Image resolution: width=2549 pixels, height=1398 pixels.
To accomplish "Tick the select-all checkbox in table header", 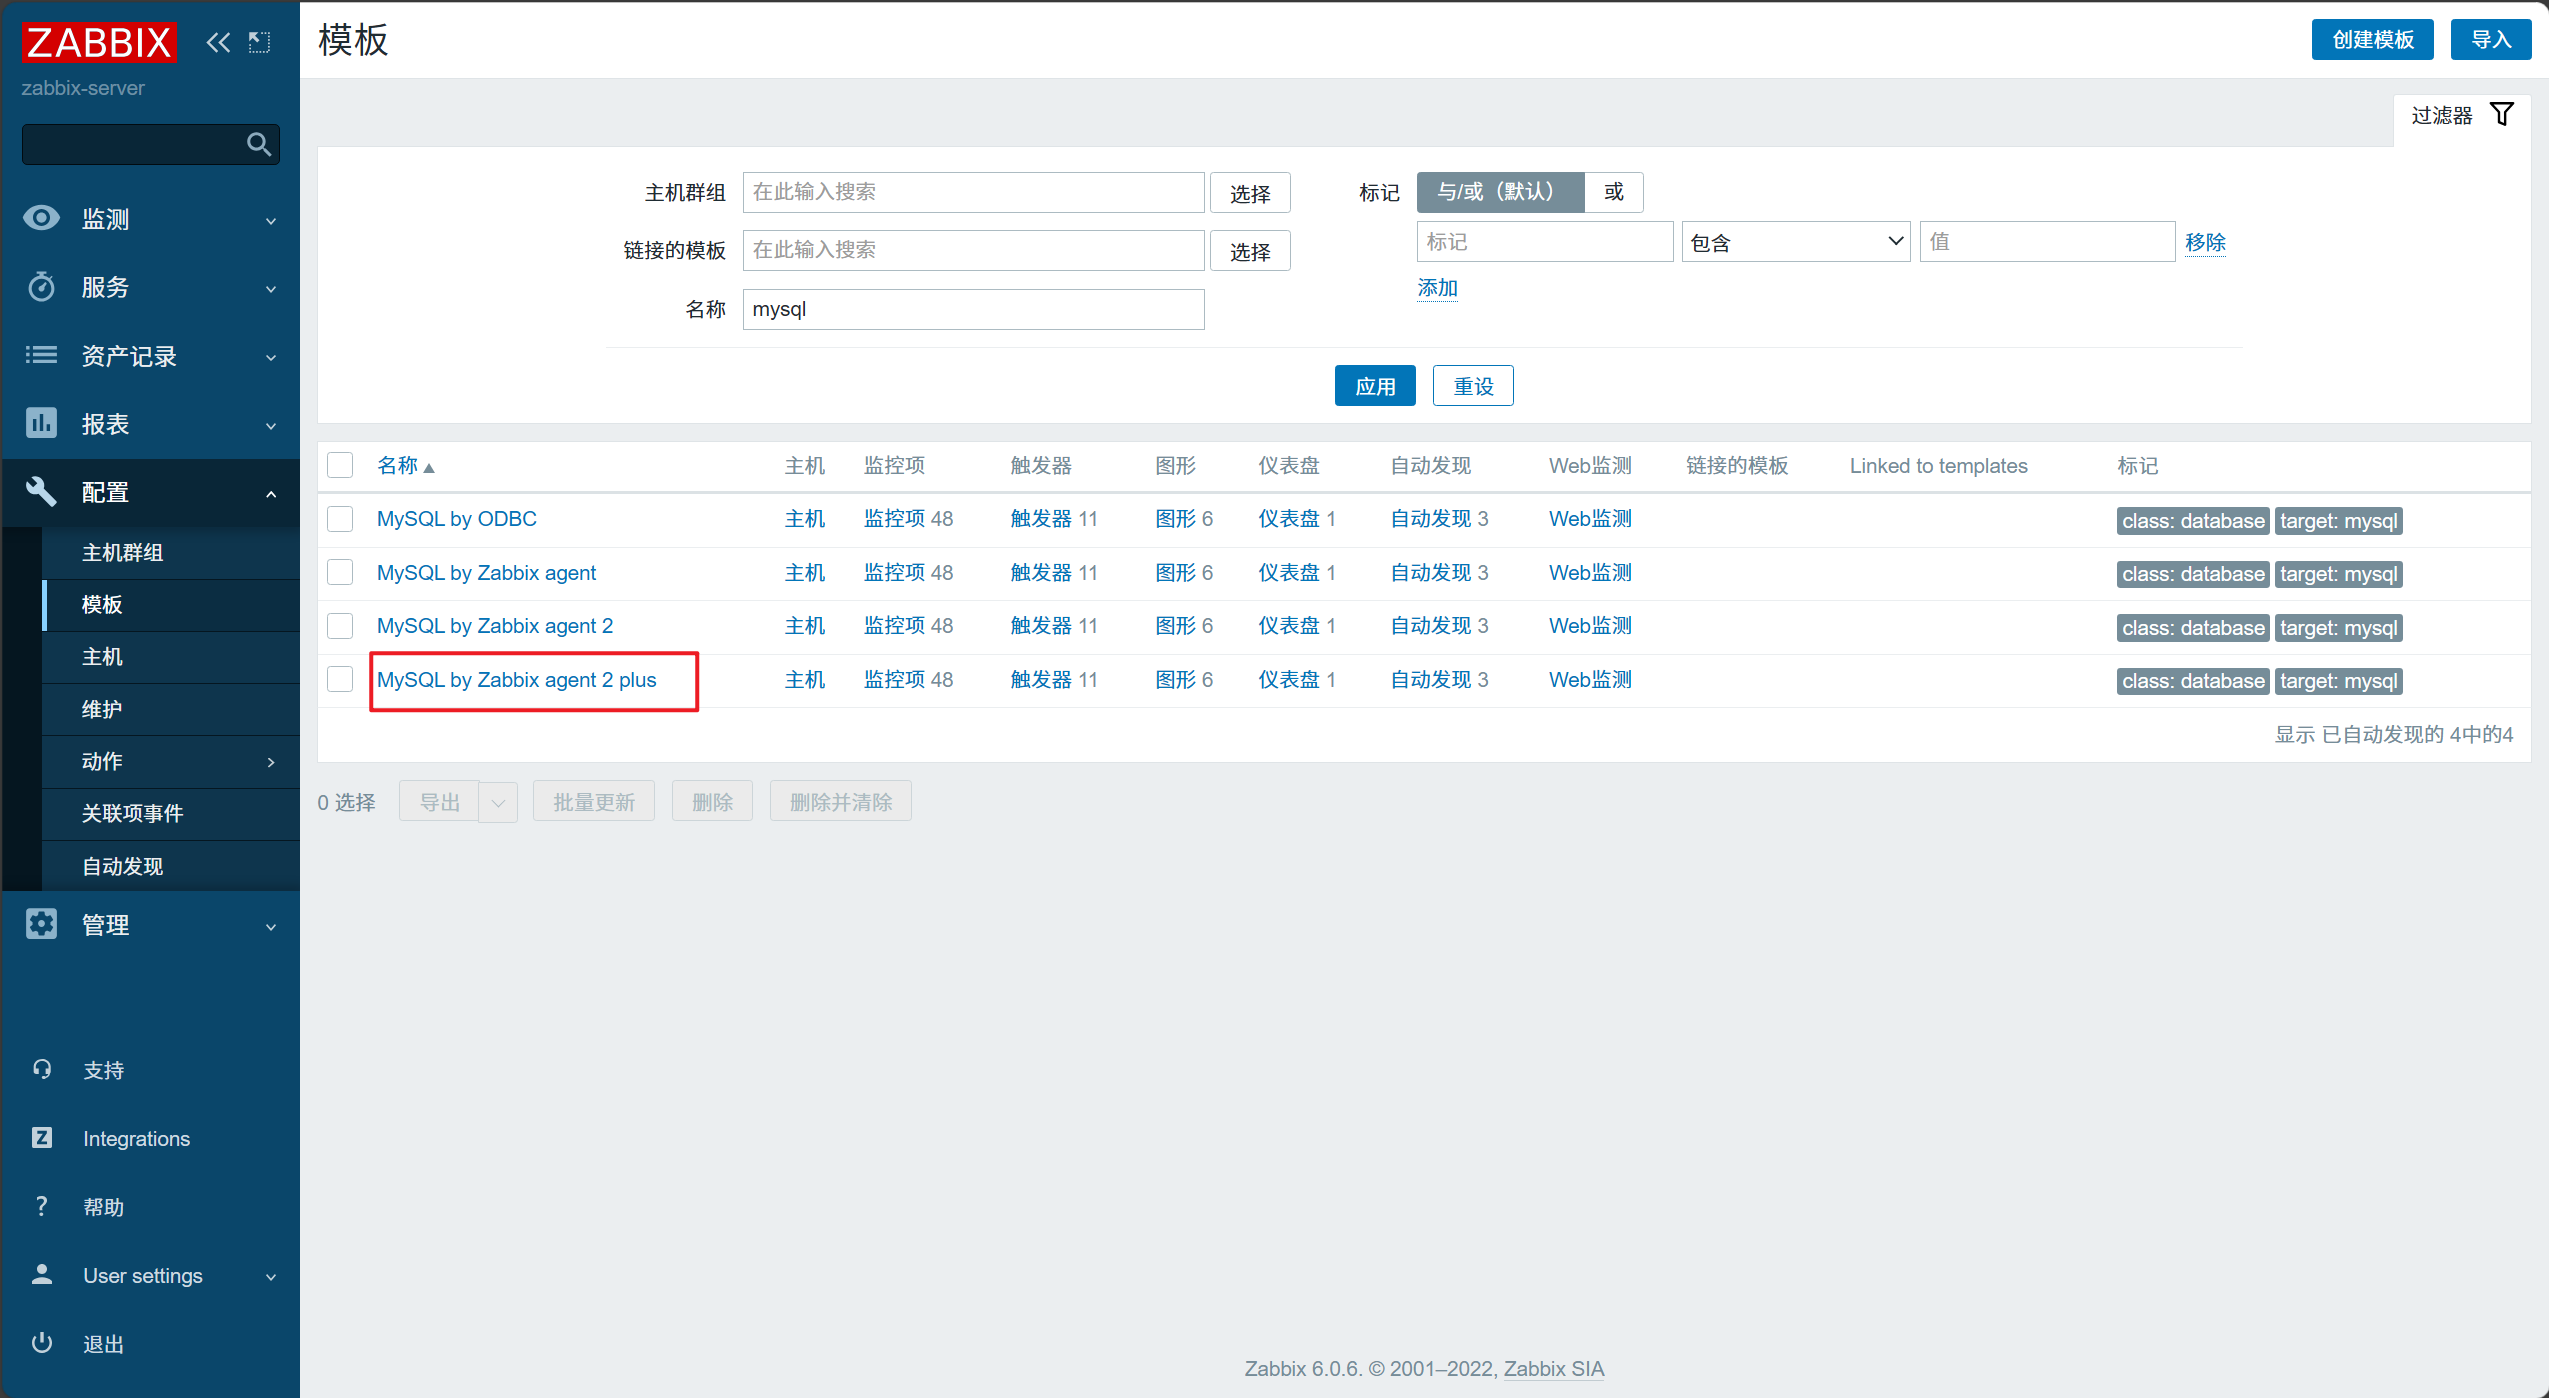I will tap(340, 465).
